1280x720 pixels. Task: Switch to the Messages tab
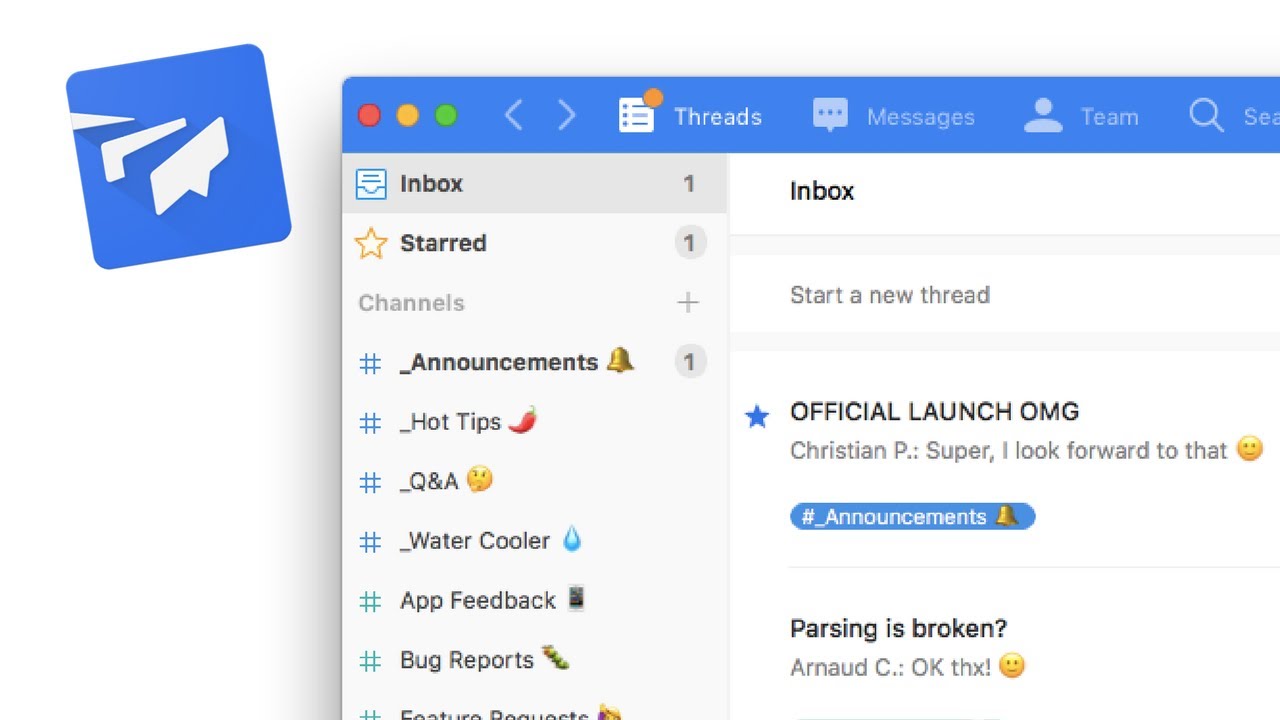tap(893, 116)
